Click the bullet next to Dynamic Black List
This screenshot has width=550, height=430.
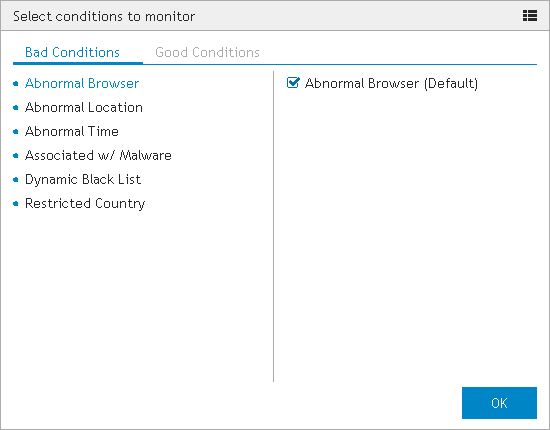(15, 180)
